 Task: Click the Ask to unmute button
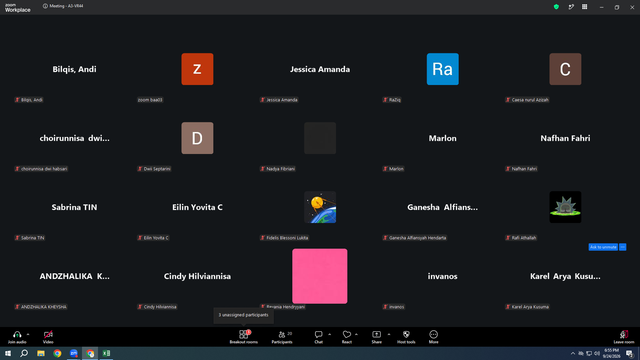point(603,247)
